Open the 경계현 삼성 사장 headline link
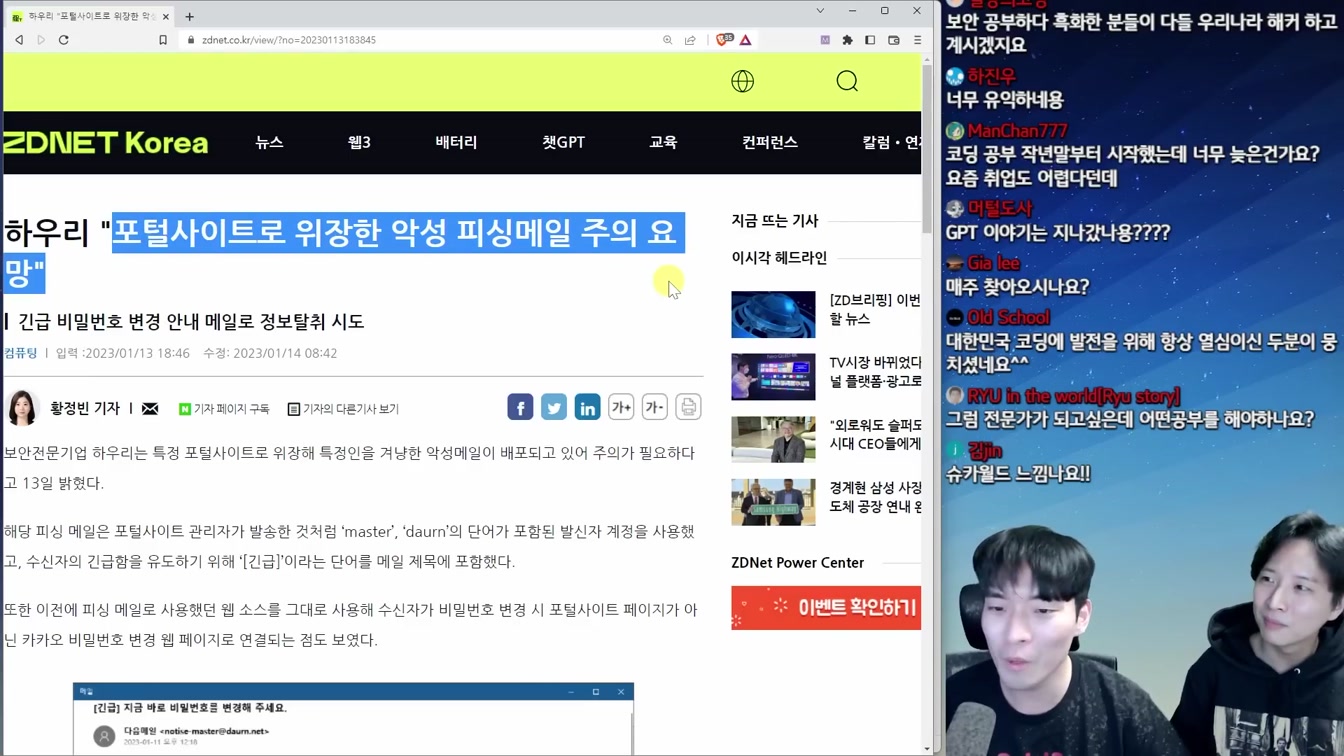Viewport: 1344px width, 756px height. 875,496
